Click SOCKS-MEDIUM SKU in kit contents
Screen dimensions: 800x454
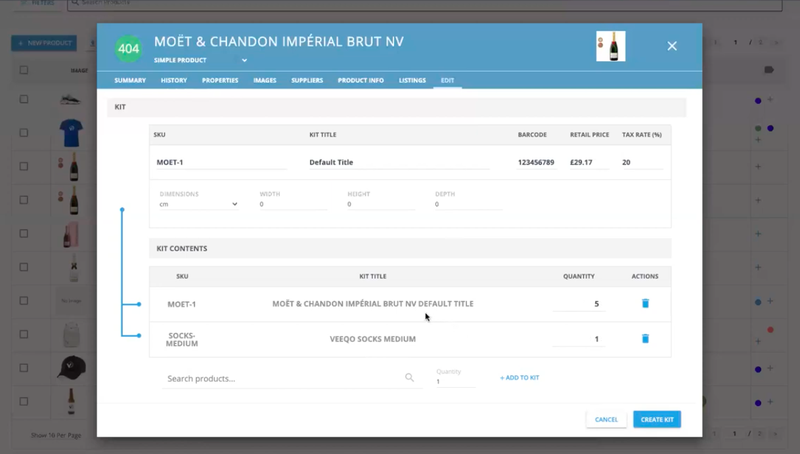click(182, 339)
